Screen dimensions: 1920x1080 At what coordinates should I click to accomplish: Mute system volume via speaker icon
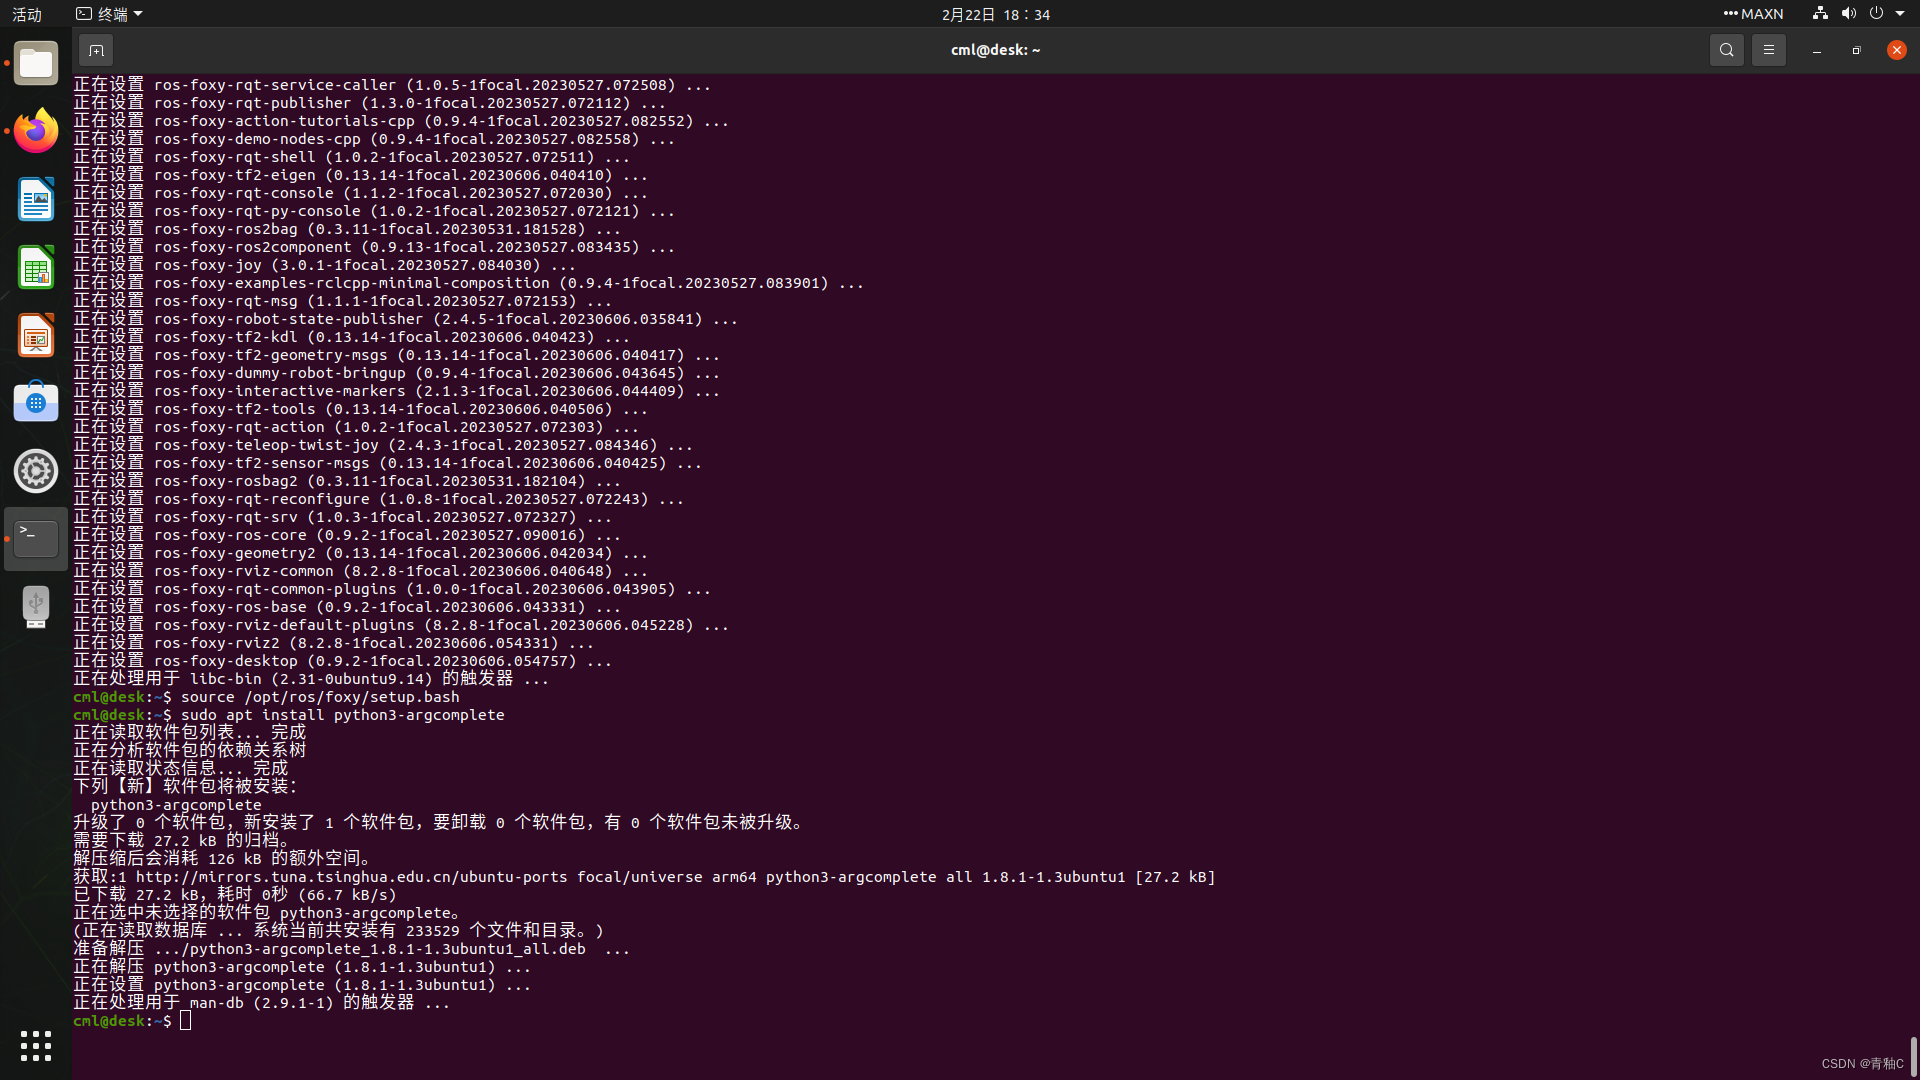1848,13
